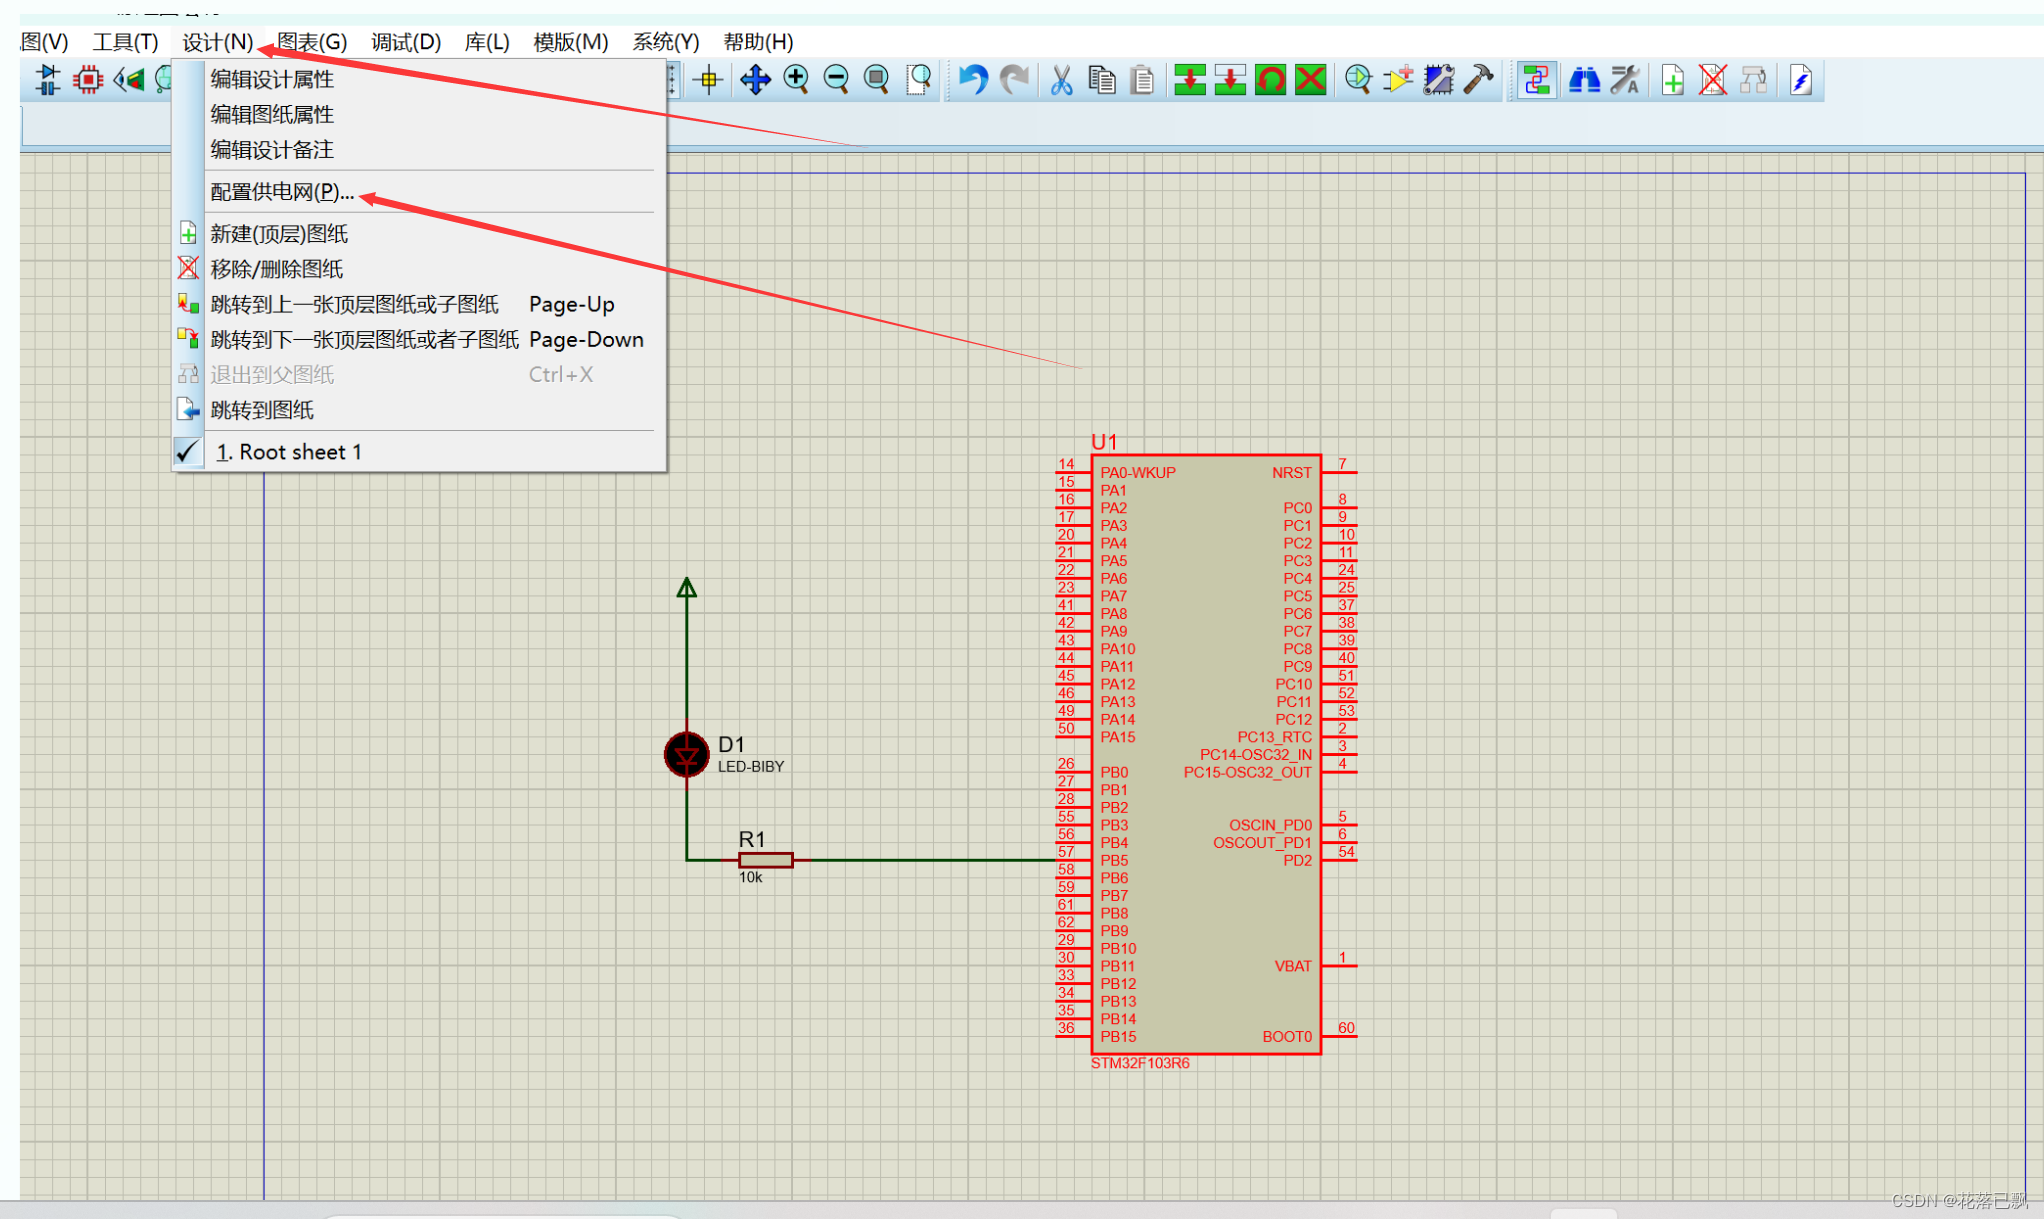The height and width of the screenshot is (1219, 2044).
Task: Click the Search binoculars icon
Action: (1584, 80)
